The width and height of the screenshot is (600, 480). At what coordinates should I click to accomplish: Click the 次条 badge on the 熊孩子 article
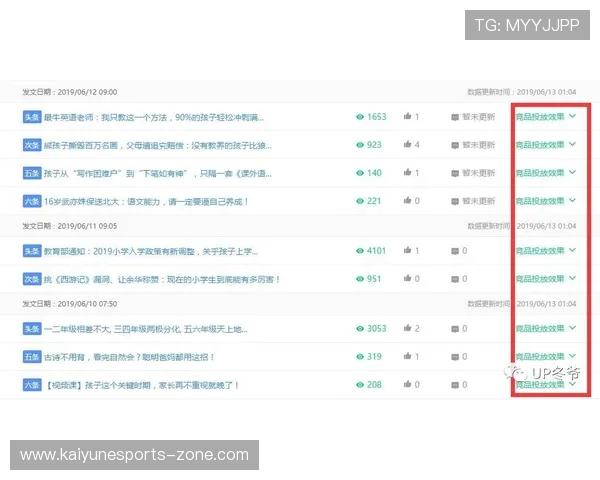click(x=32, y=145)
